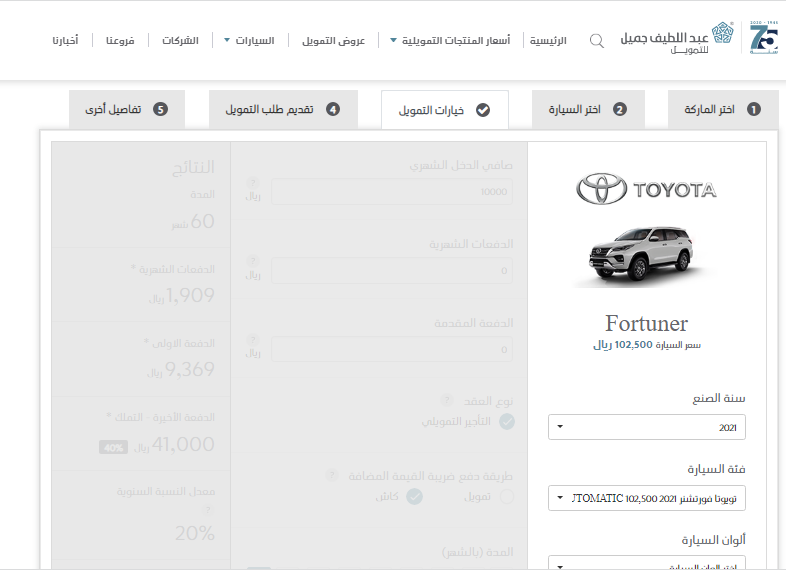Image resolution: width=786 pixels, height=576 pixels.
Task: Click the 40% badge beside 41,000
Action: [x=113, y=447]
